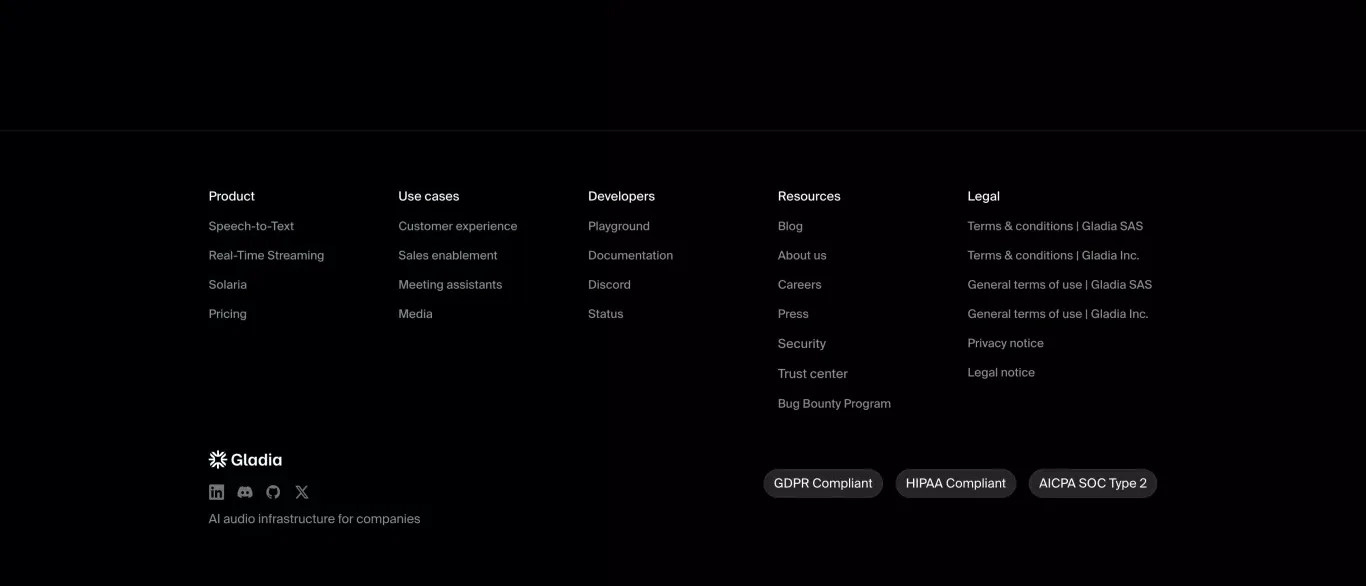Click the Legal column heading
The height and width of the screenshot is (586, 1366).
[x=983, y=196]
